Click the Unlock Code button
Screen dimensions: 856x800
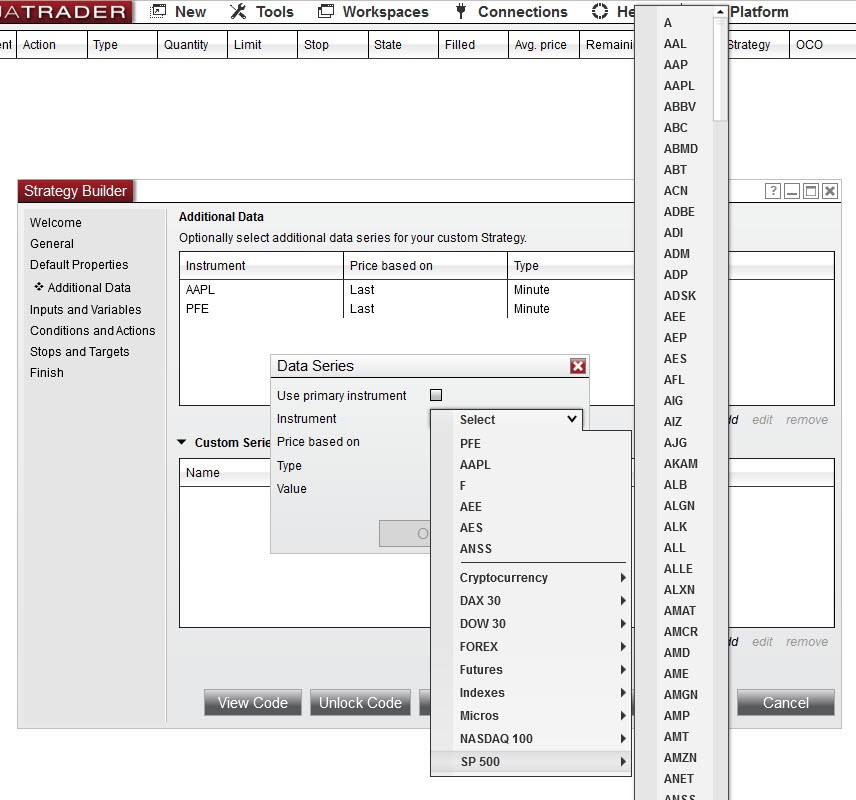coord(360,702)
